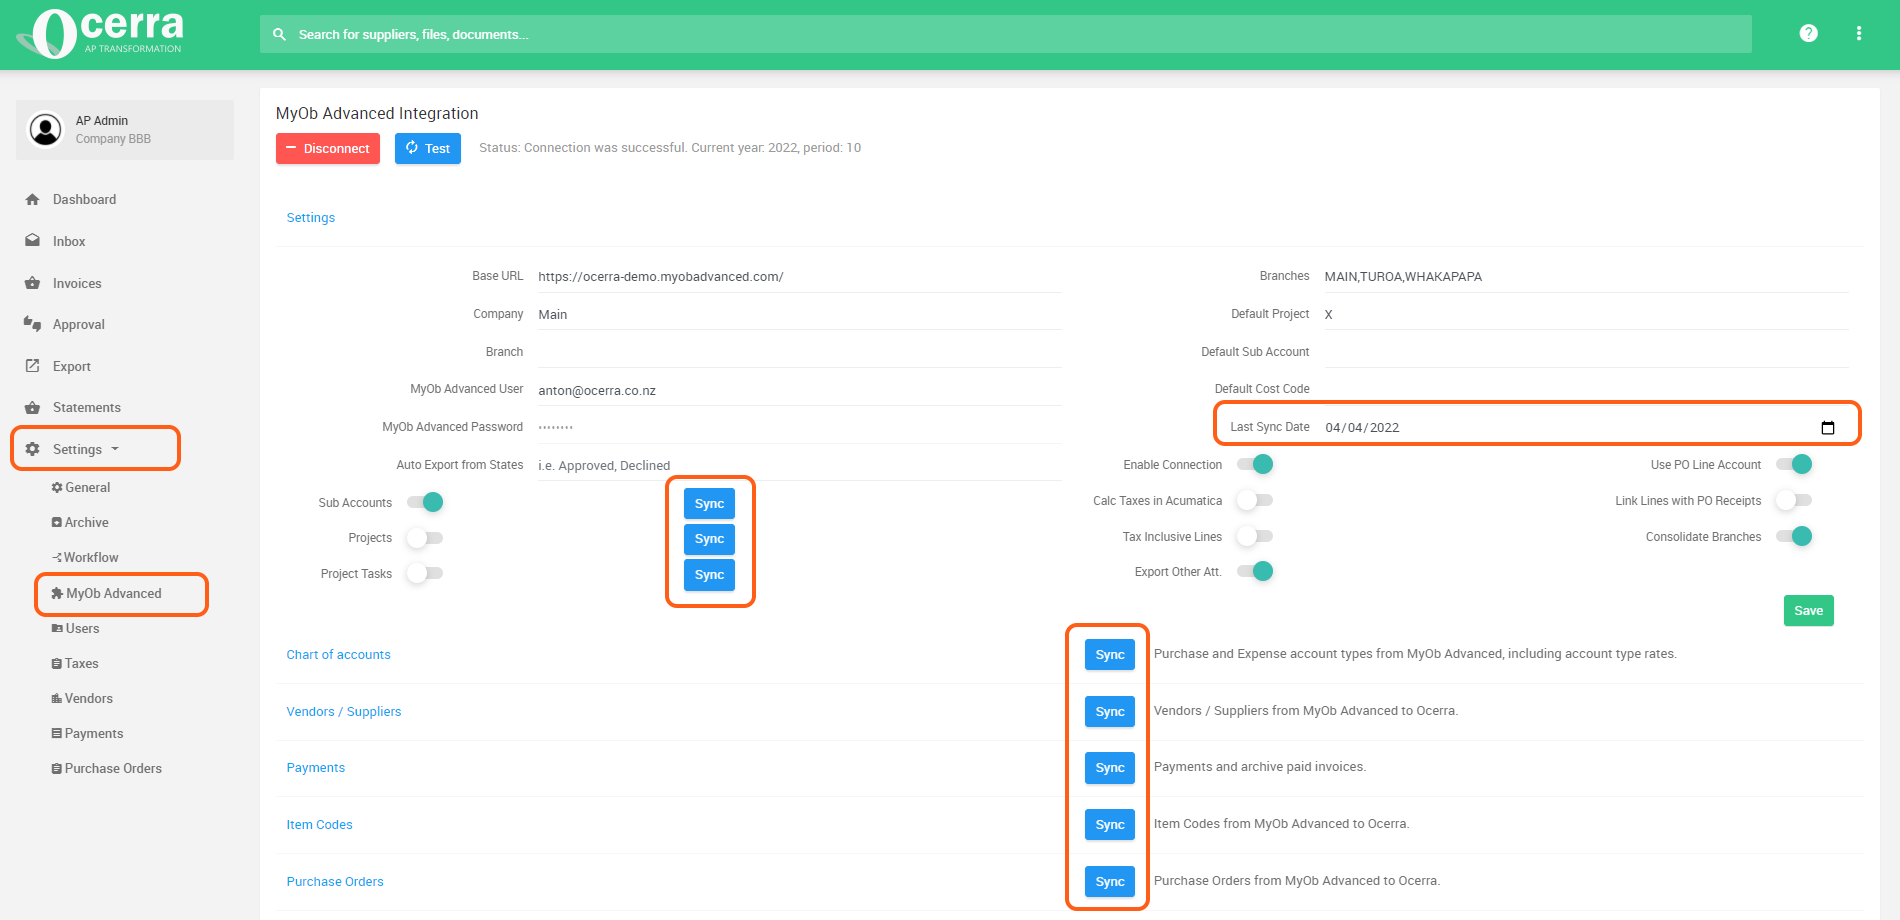1900x920 pixels.
Task: Click the Test connection button
Action: (x=428, y=148)
